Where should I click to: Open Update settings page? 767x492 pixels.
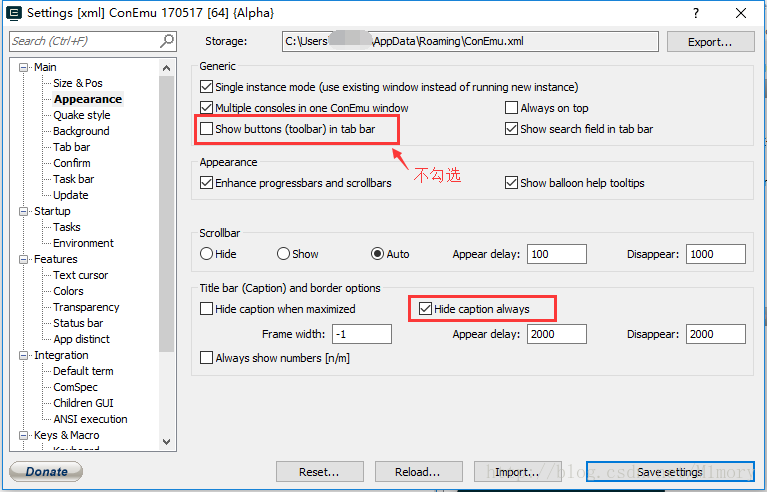pos(70,195)
